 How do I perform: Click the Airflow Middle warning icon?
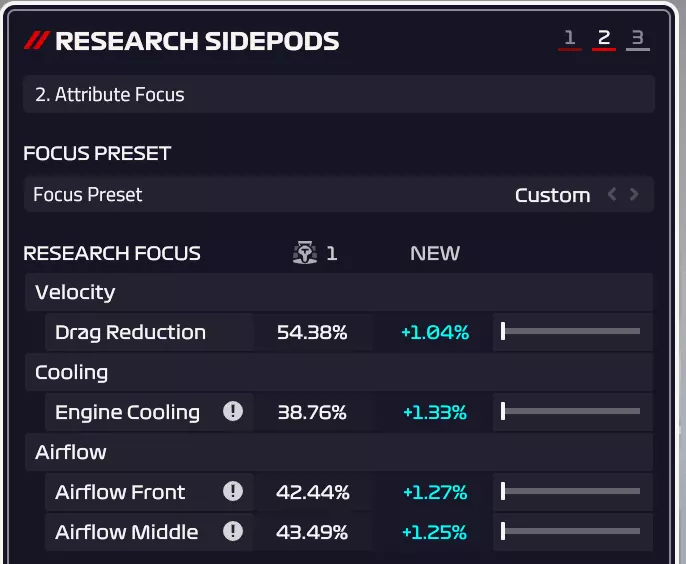pyautogui.click(x=233, y=532)
